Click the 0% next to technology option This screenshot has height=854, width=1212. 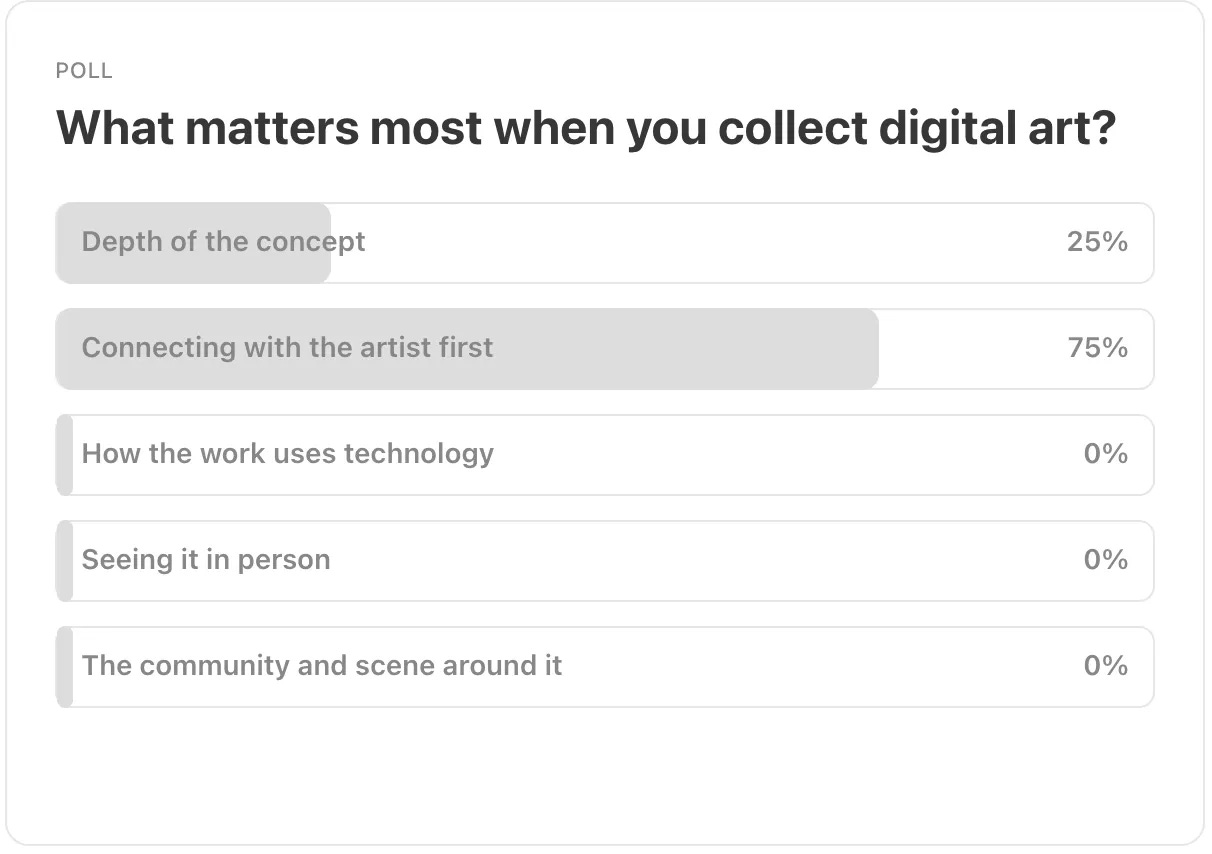coord(1106,454)
